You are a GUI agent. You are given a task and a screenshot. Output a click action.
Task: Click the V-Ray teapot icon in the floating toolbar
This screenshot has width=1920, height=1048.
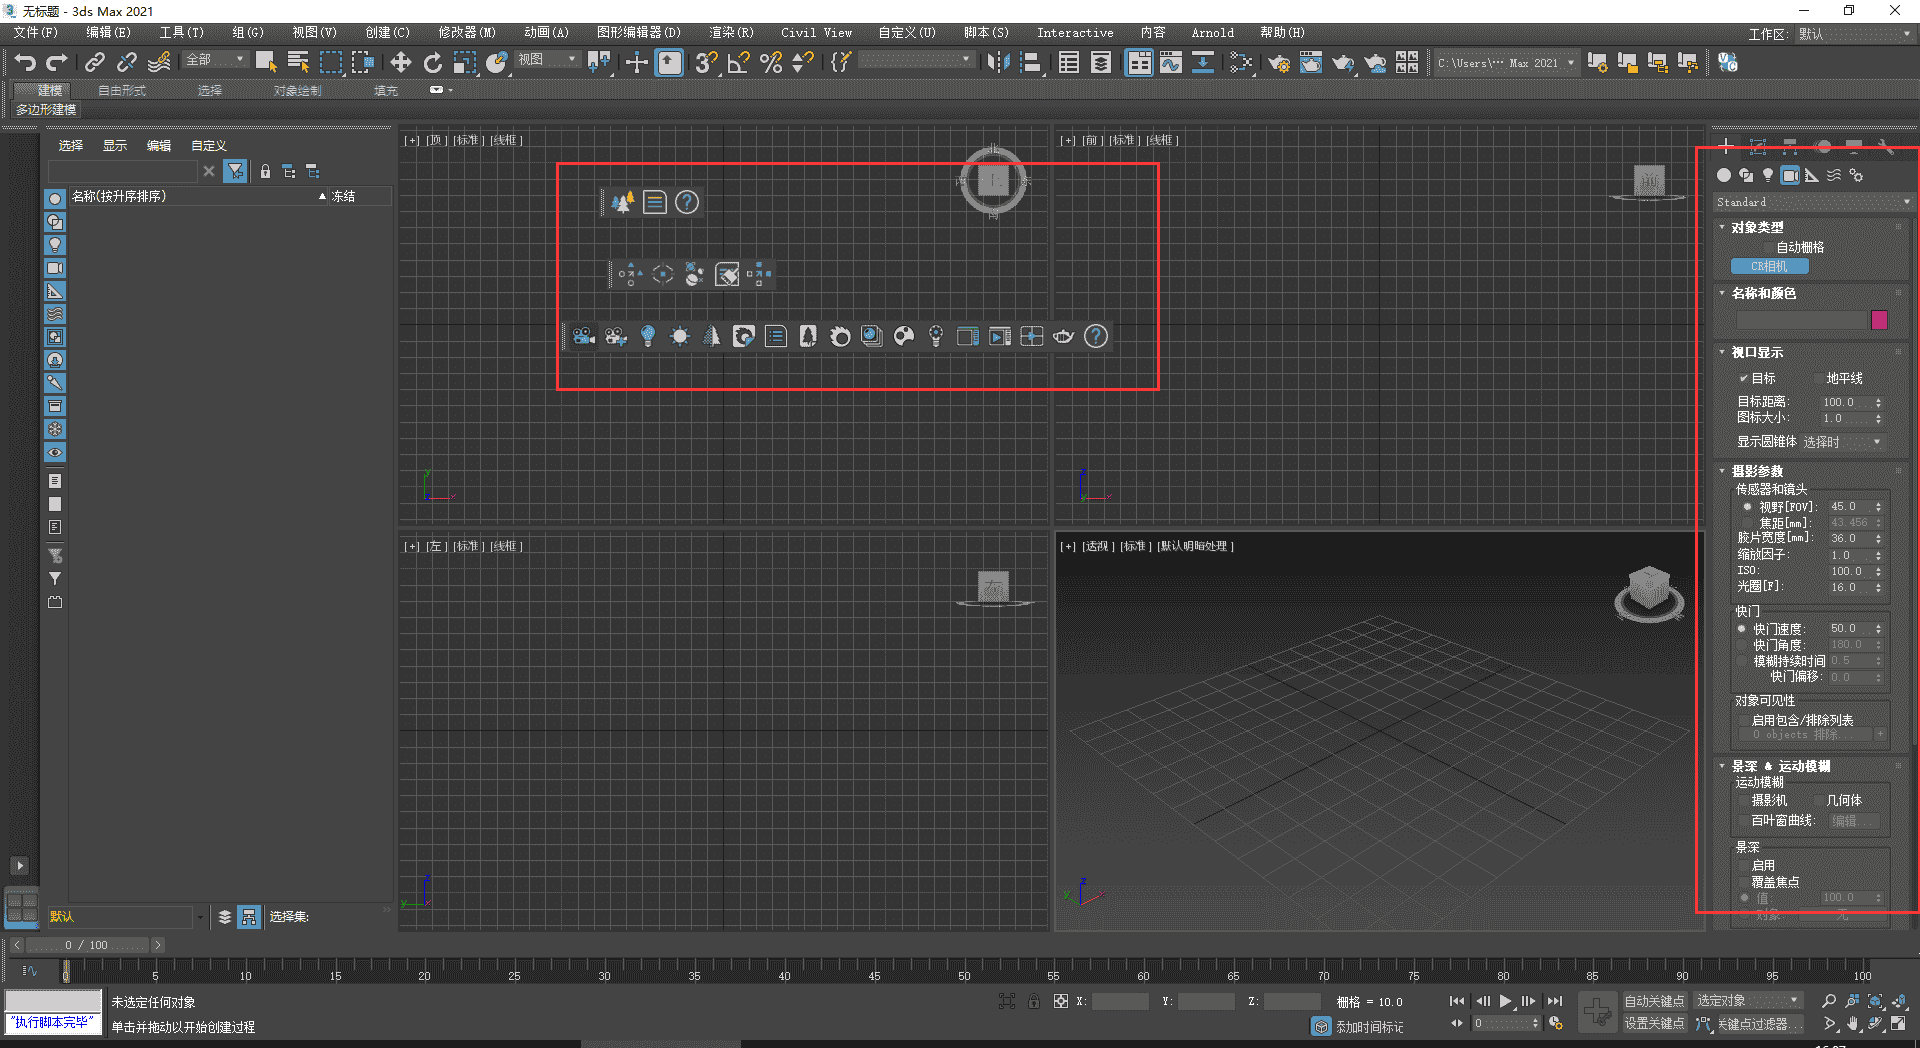pyautogui.click(x=1063, y=336)
